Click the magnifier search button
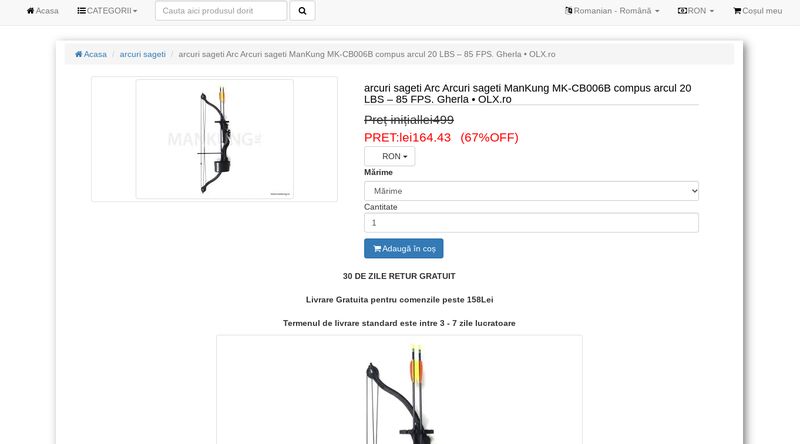800x444 pixels. click(x=302, y=11)
